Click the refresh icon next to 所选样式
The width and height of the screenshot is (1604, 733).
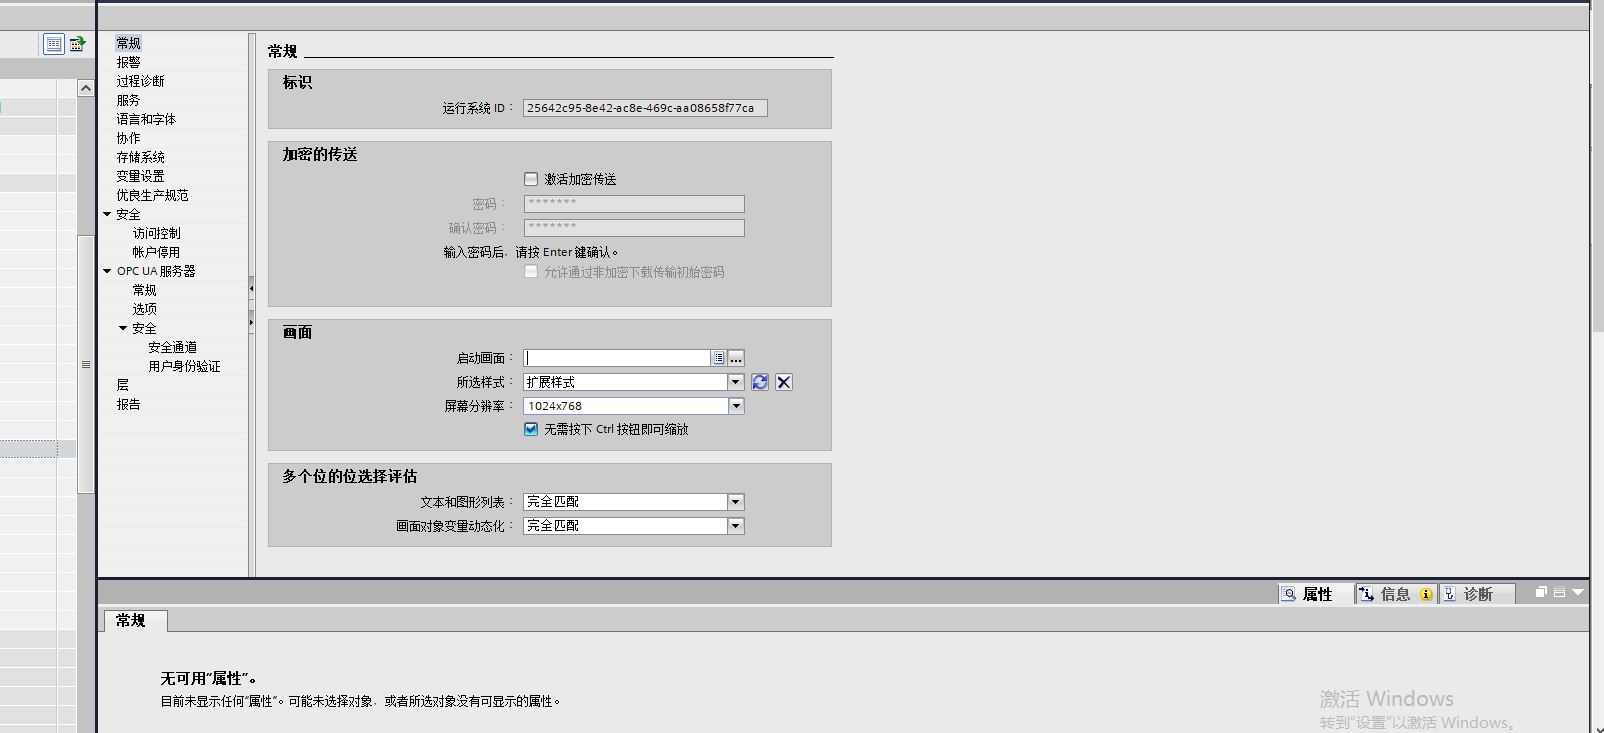760,382
